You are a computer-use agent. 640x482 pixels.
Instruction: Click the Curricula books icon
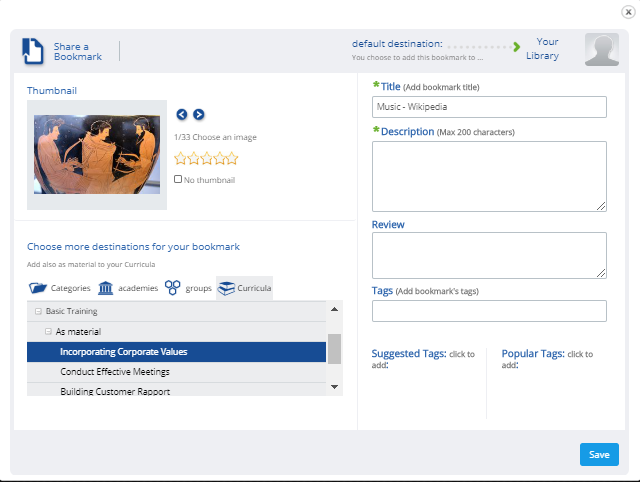point(226,288)
